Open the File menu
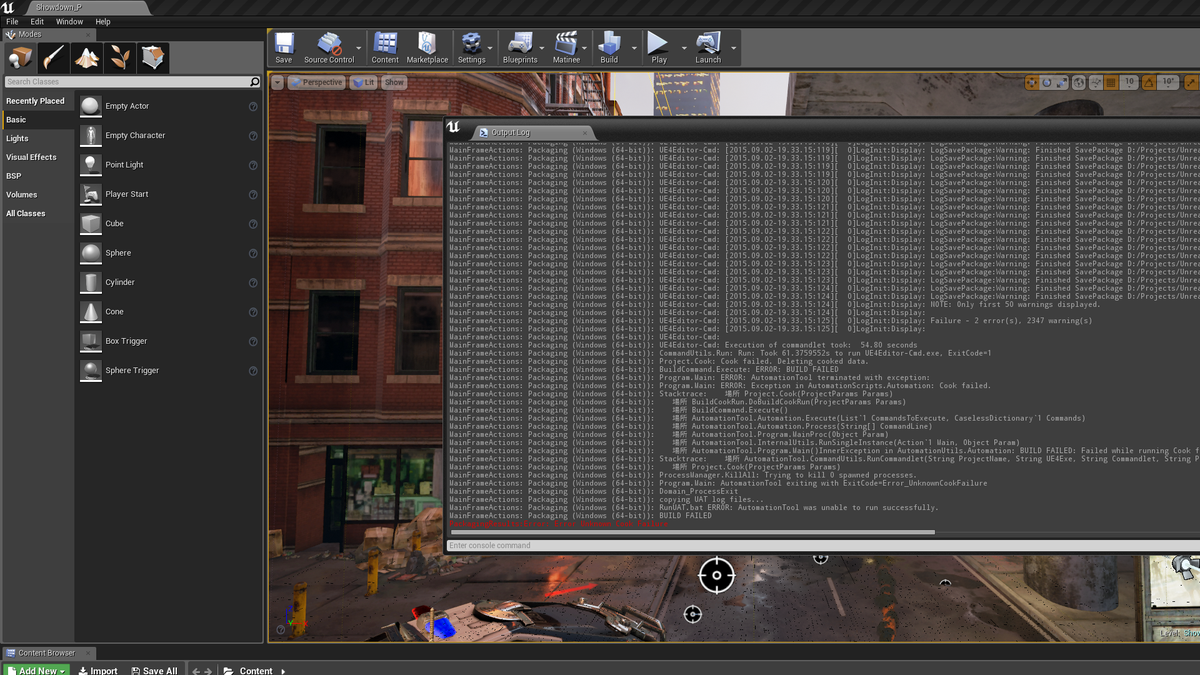This screenshot has height=675, width=1200. [12, 21]
